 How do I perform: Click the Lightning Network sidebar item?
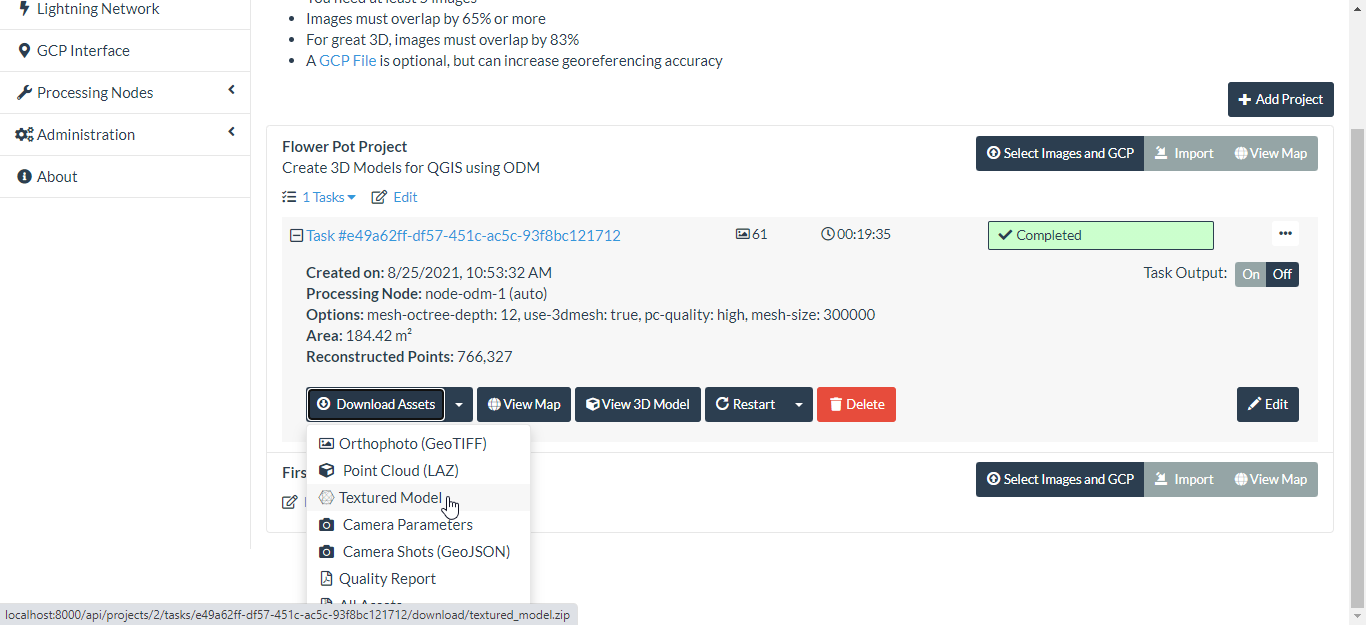(97, 9)
